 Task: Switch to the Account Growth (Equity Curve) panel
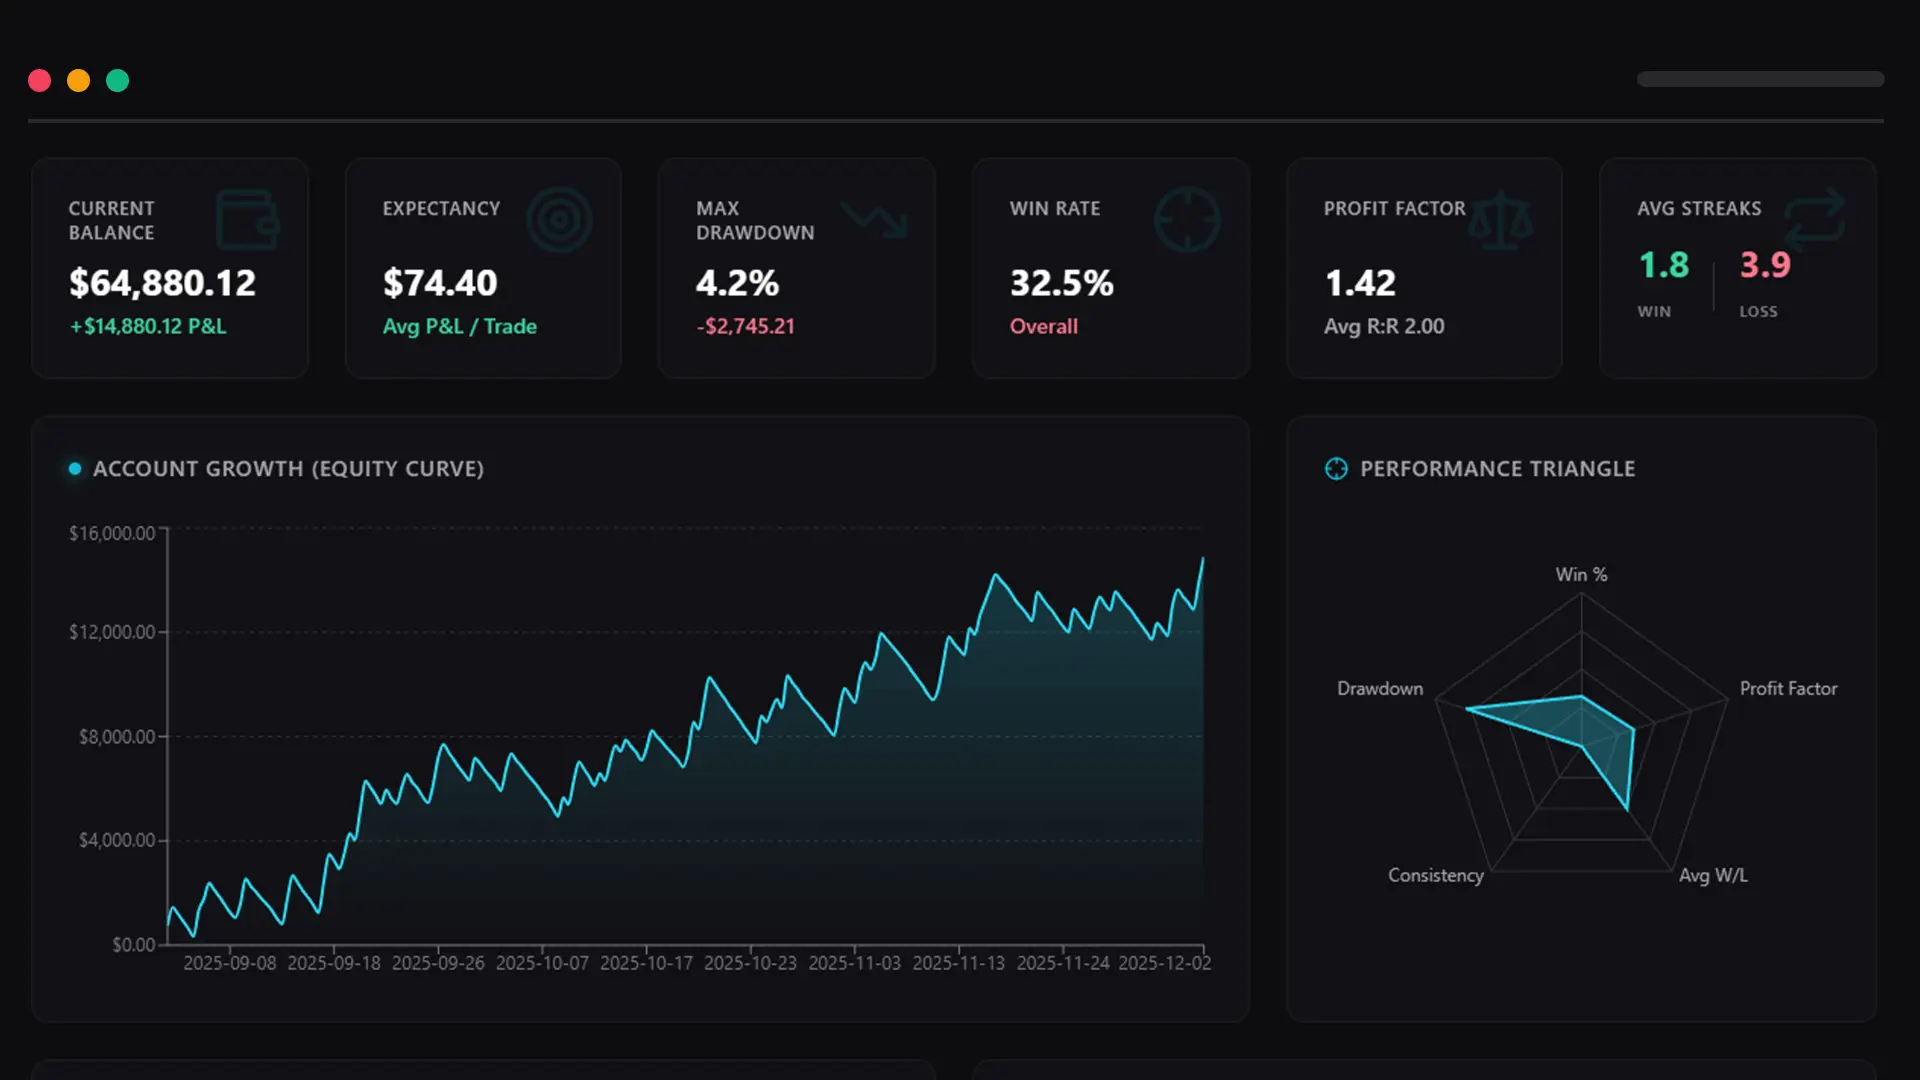click(640, 720)
